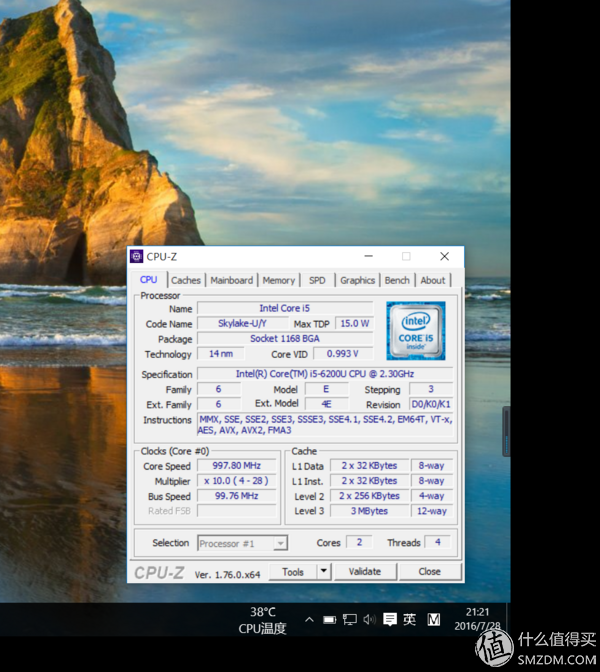Viewport: 600px width, 672px height.
Task: Click the Level 2 '4-way' value
Action: 432,496
